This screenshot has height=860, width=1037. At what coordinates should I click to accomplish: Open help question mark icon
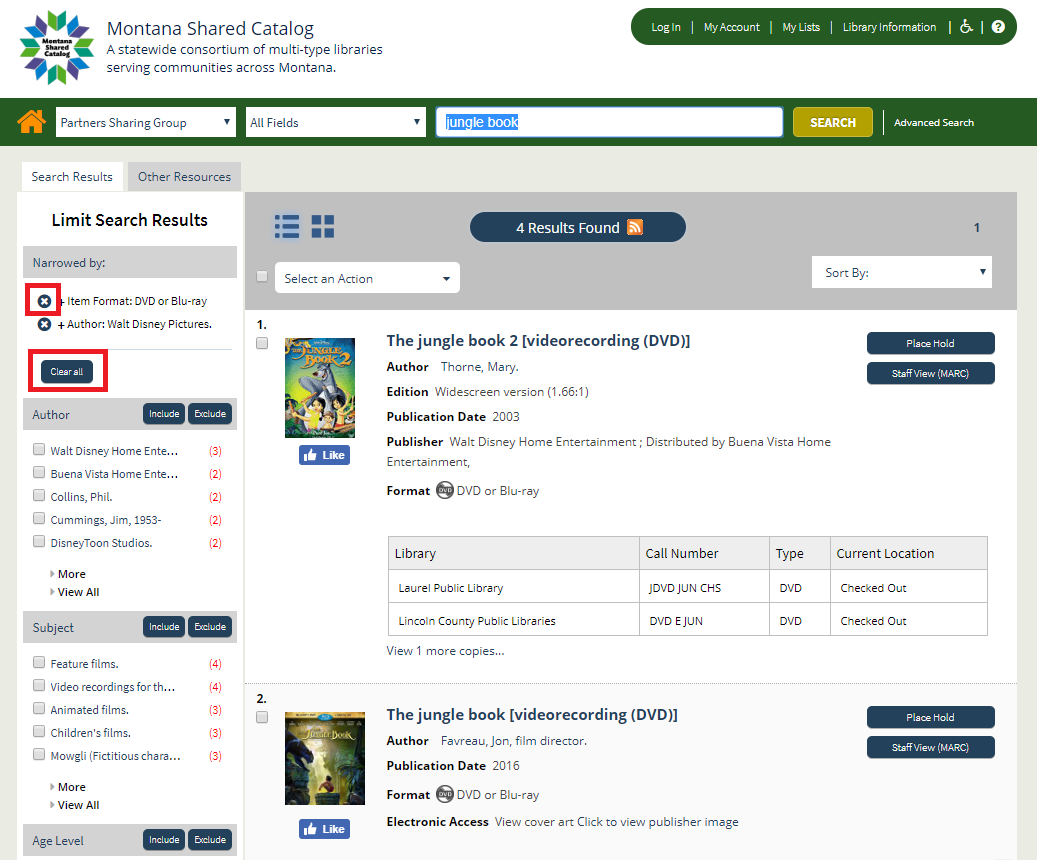(999, 26)
